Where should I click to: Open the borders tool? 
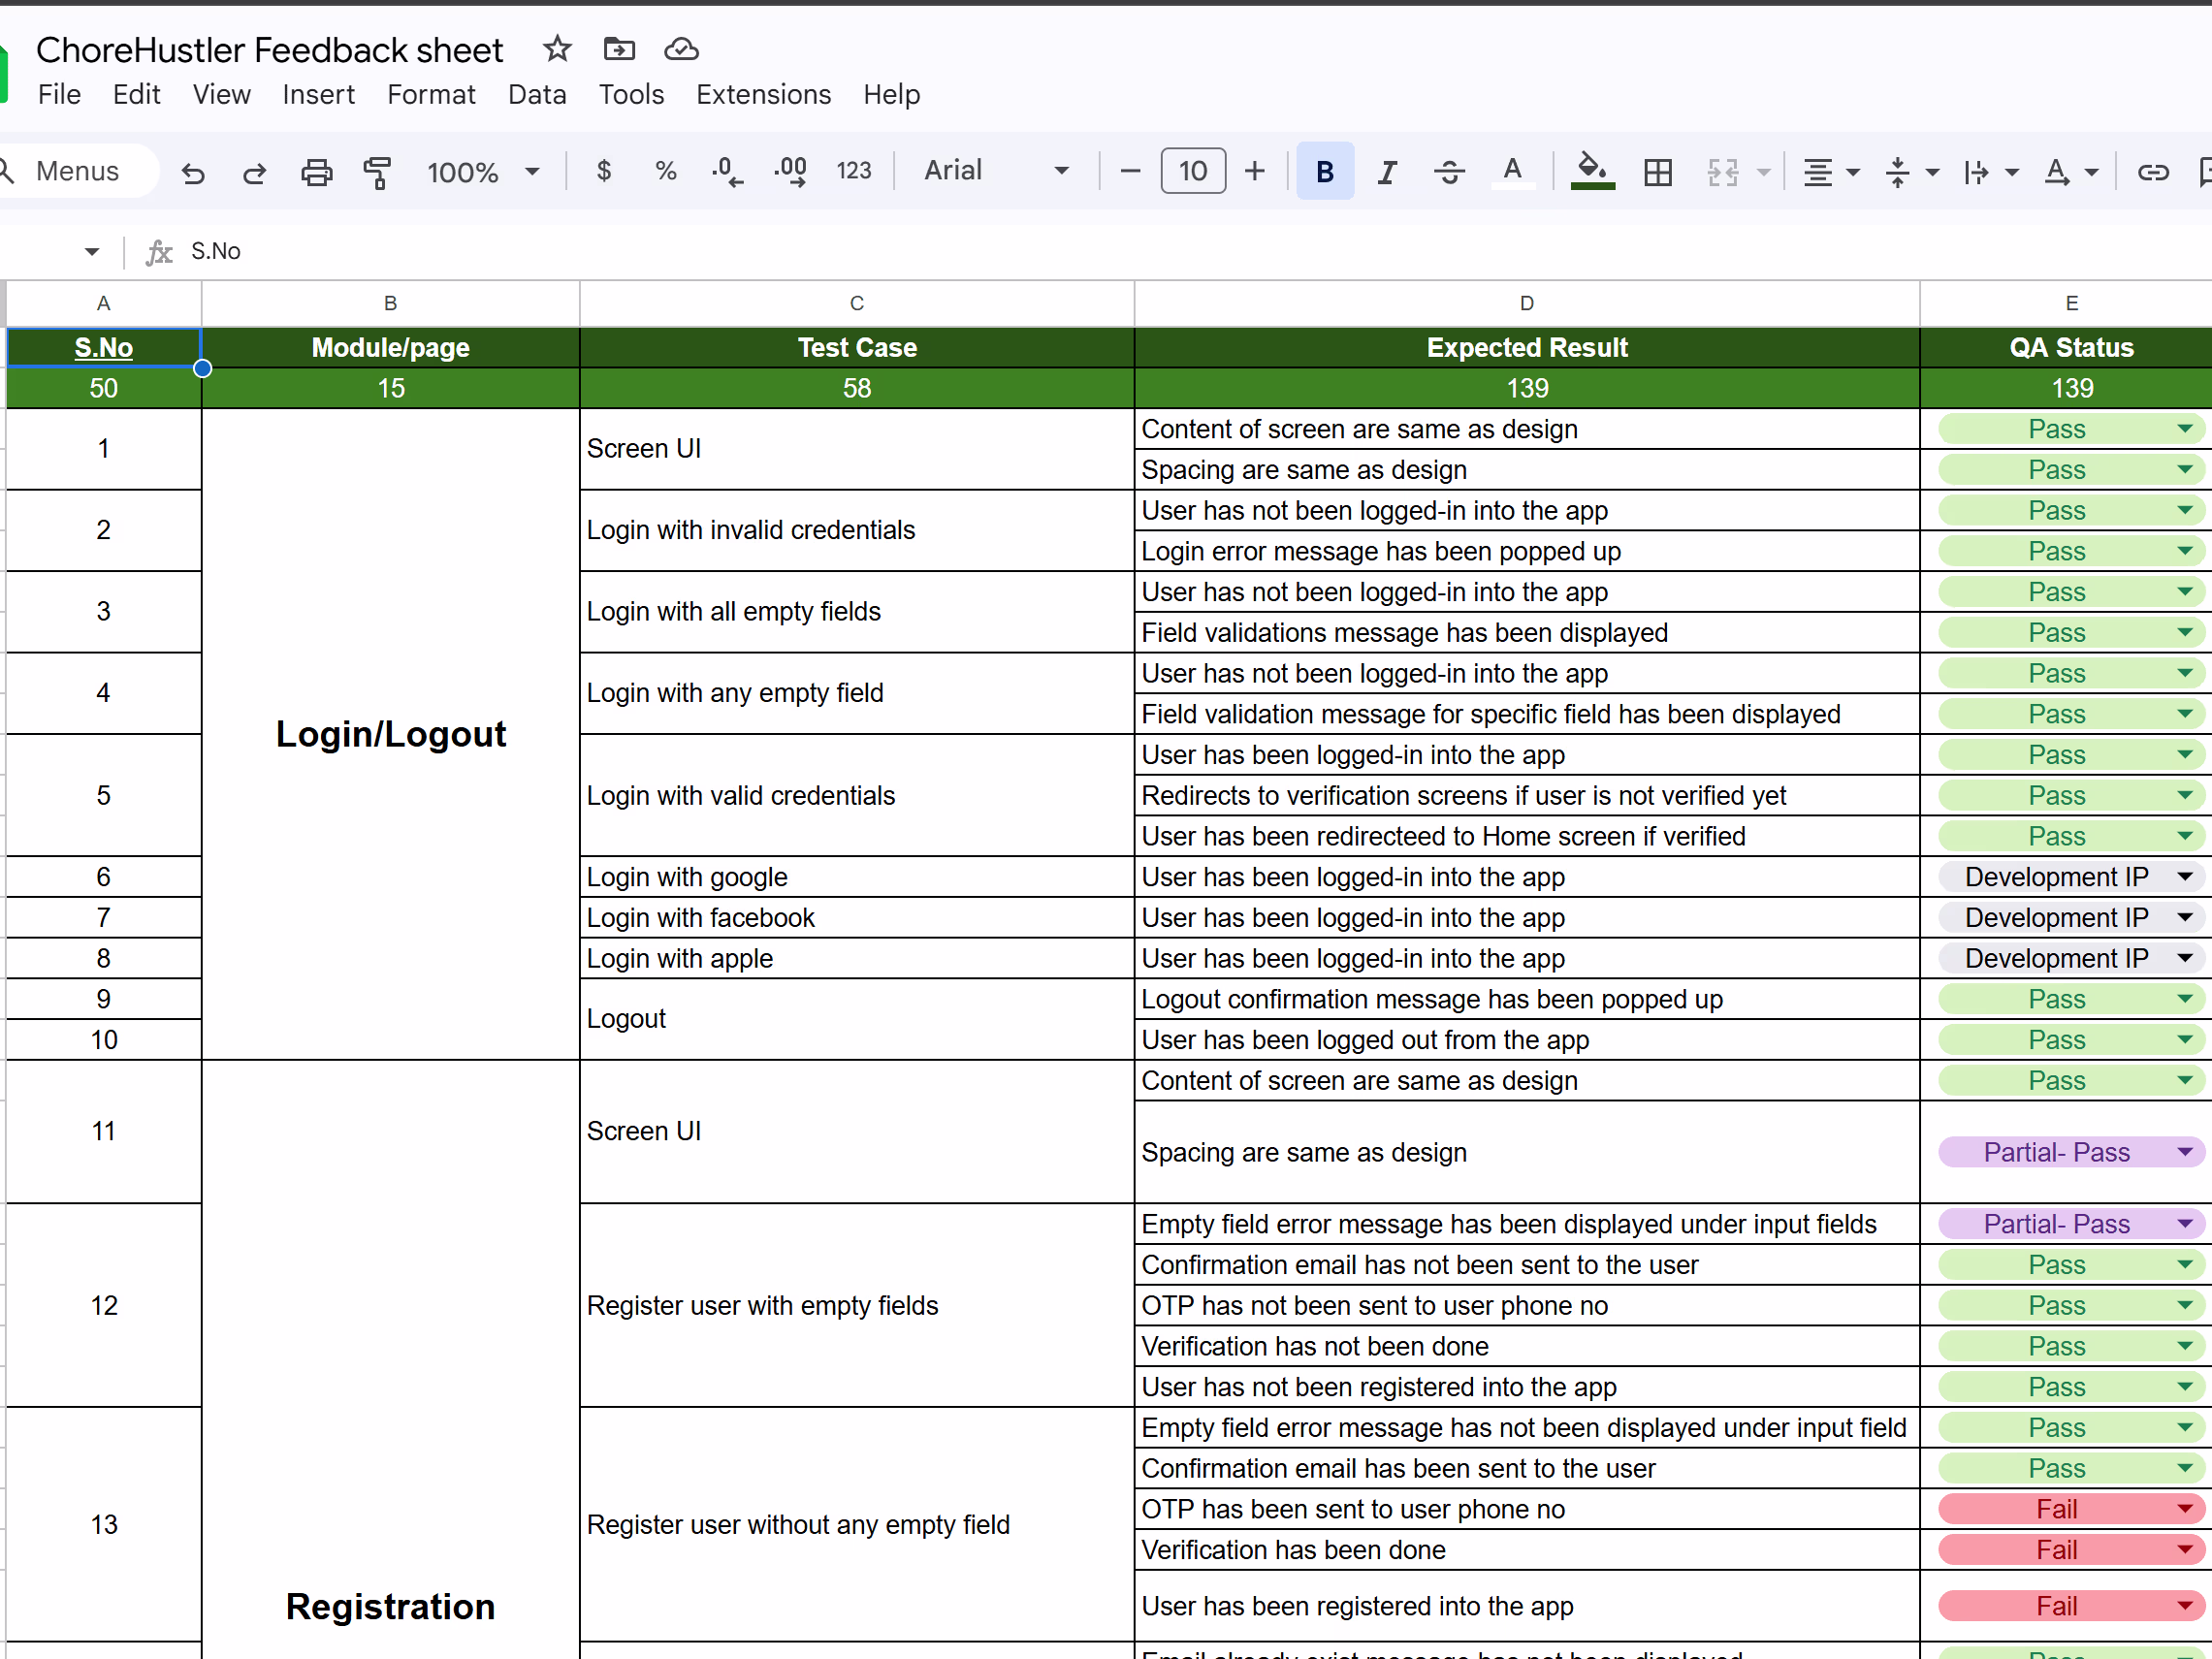pos(1657,172)
